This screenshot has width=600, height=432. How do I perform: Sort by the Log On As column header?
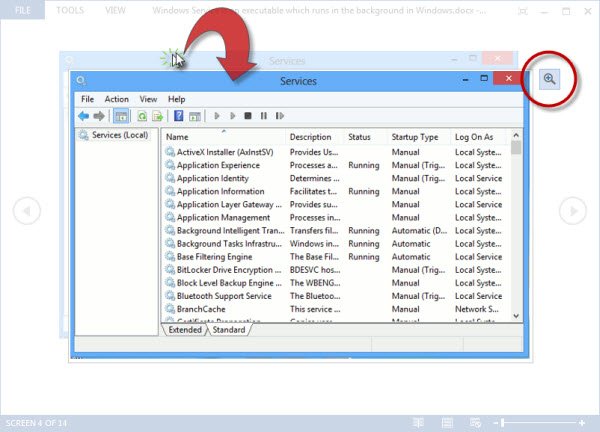tap(478, 137)
